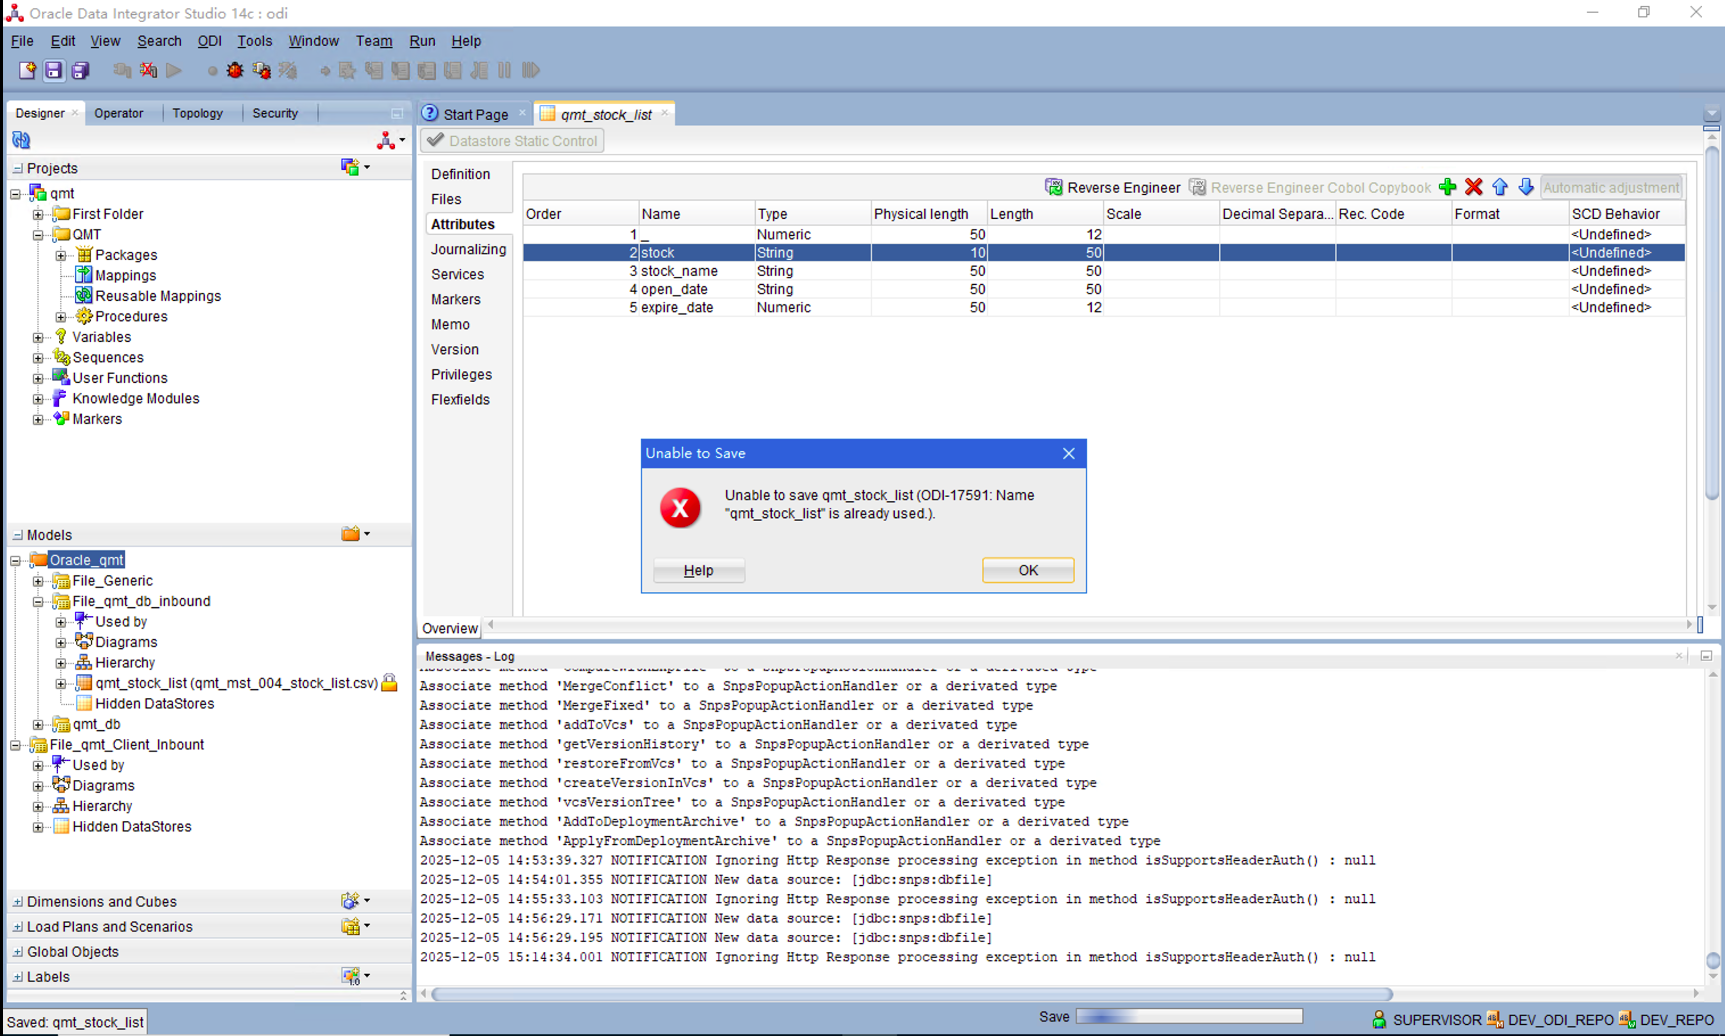This screenshot has height=1036, width=1725.
Task: Click Help in the Unable to Save dialog
Action: coord(698,570)
